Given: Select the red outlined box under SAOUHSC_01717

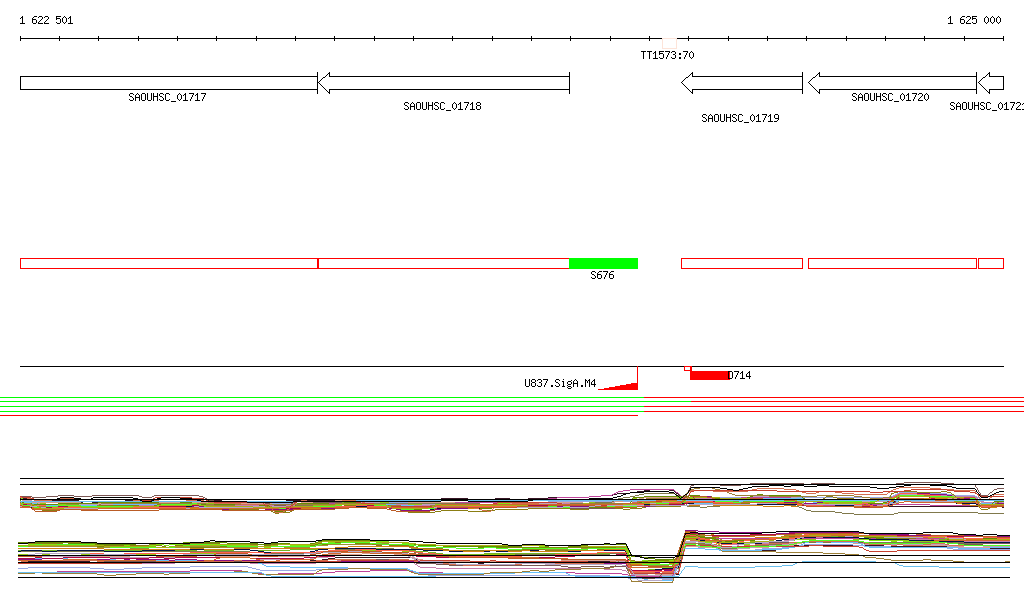Looking at the screenshot, I should coord(168,263).
